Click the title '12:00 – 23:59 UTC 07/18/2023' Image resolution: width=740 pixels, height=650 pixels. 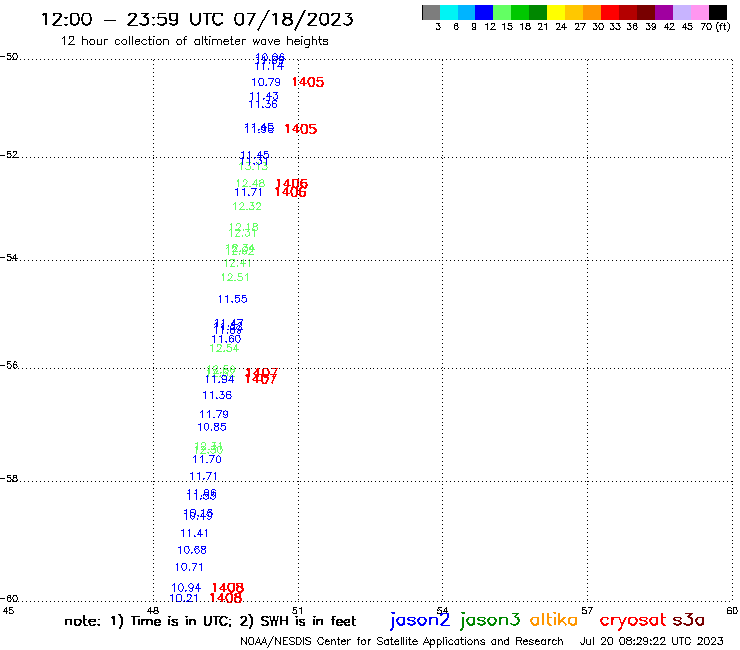(197, 19)
